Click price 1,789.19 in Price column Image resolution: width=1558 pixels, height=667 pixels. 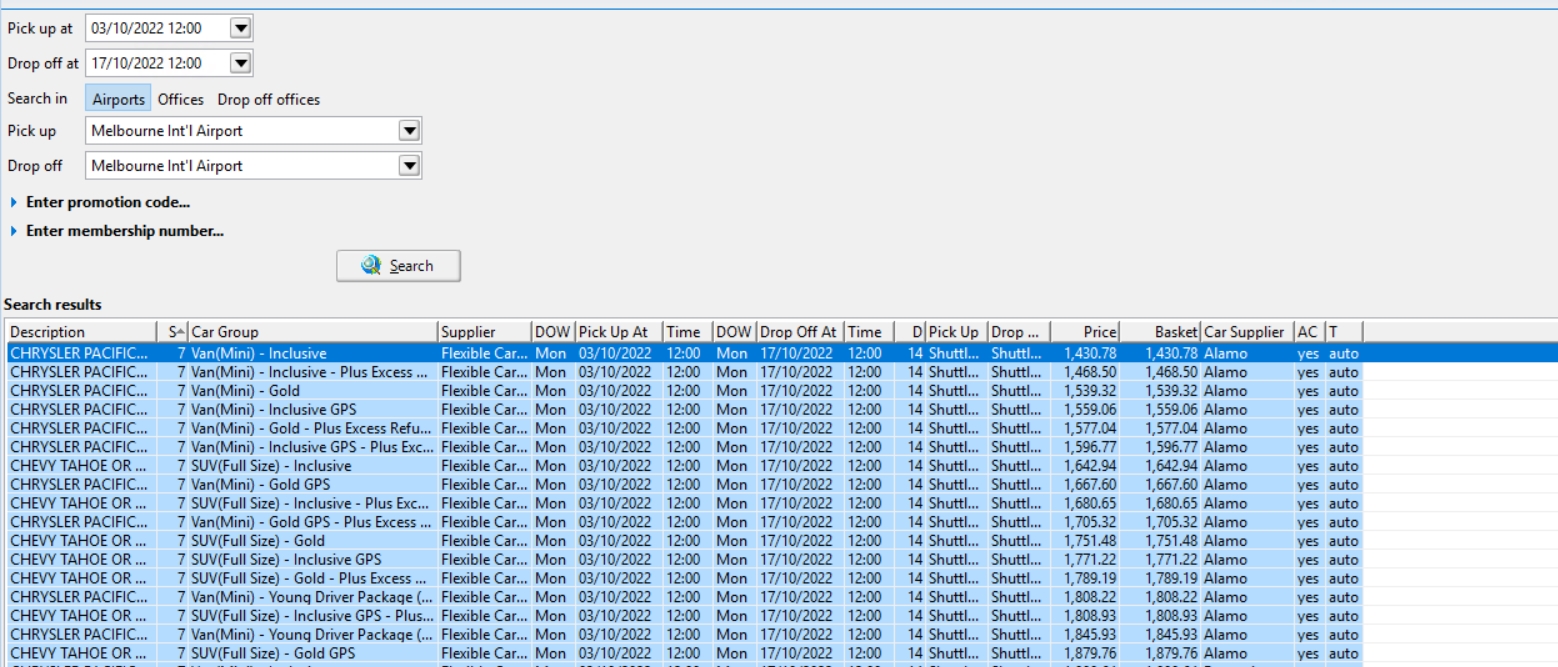click(x=1090, y=578)
